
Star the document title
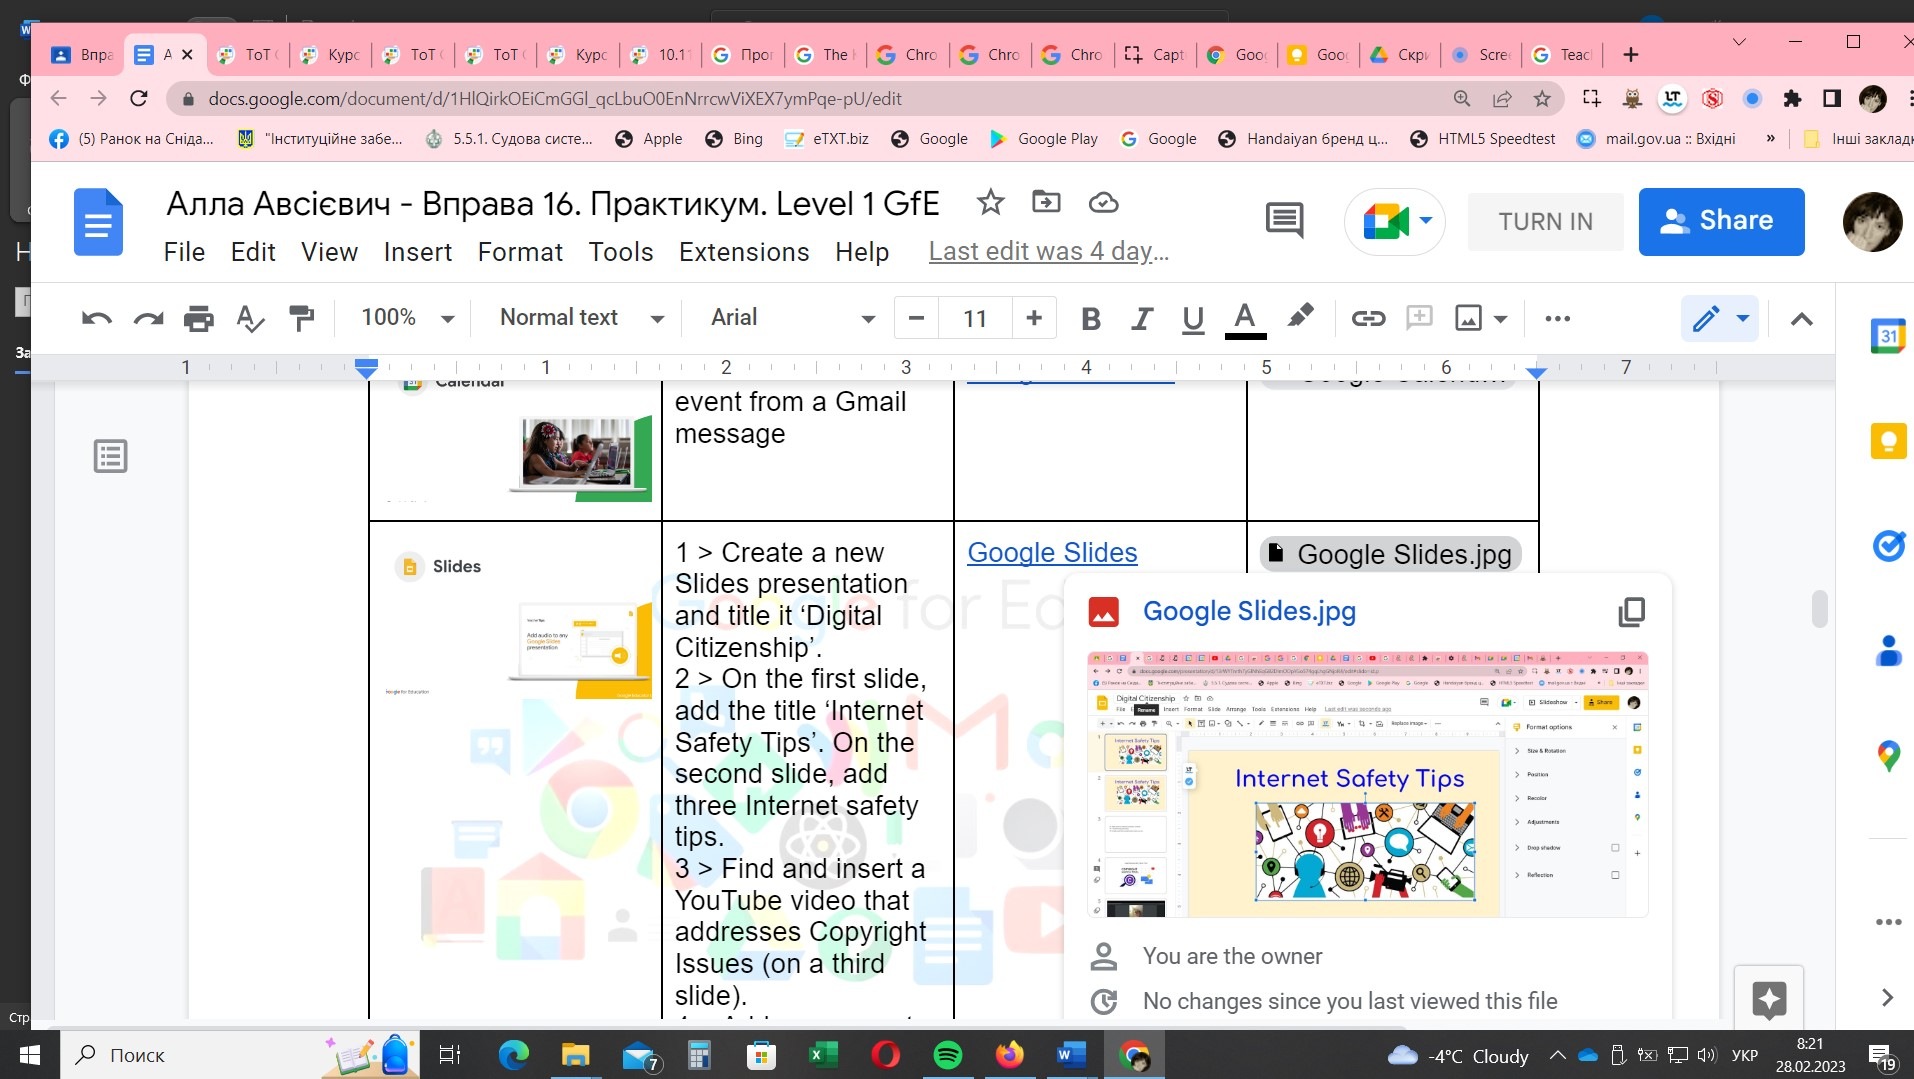click(990, 203)
